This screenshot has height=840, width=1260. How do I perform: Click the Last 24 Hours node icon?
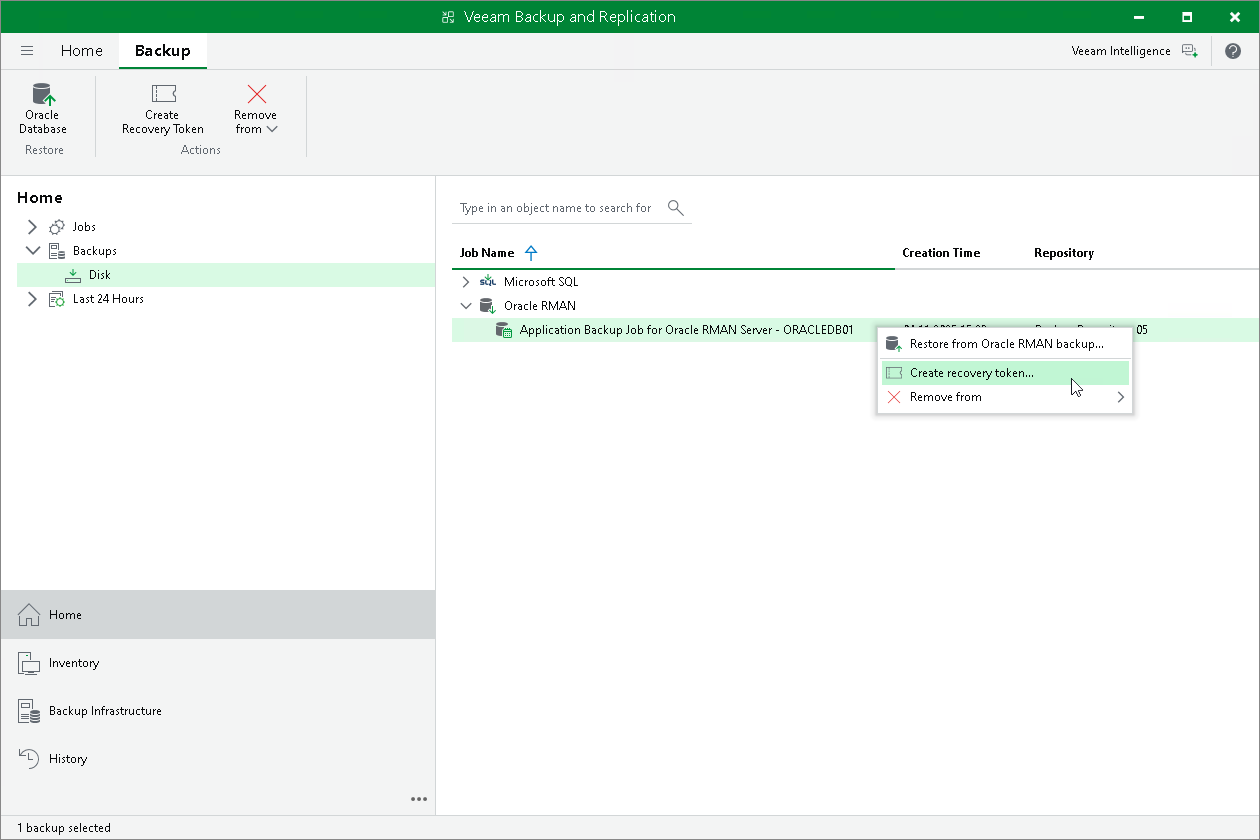tap(57, 299)
